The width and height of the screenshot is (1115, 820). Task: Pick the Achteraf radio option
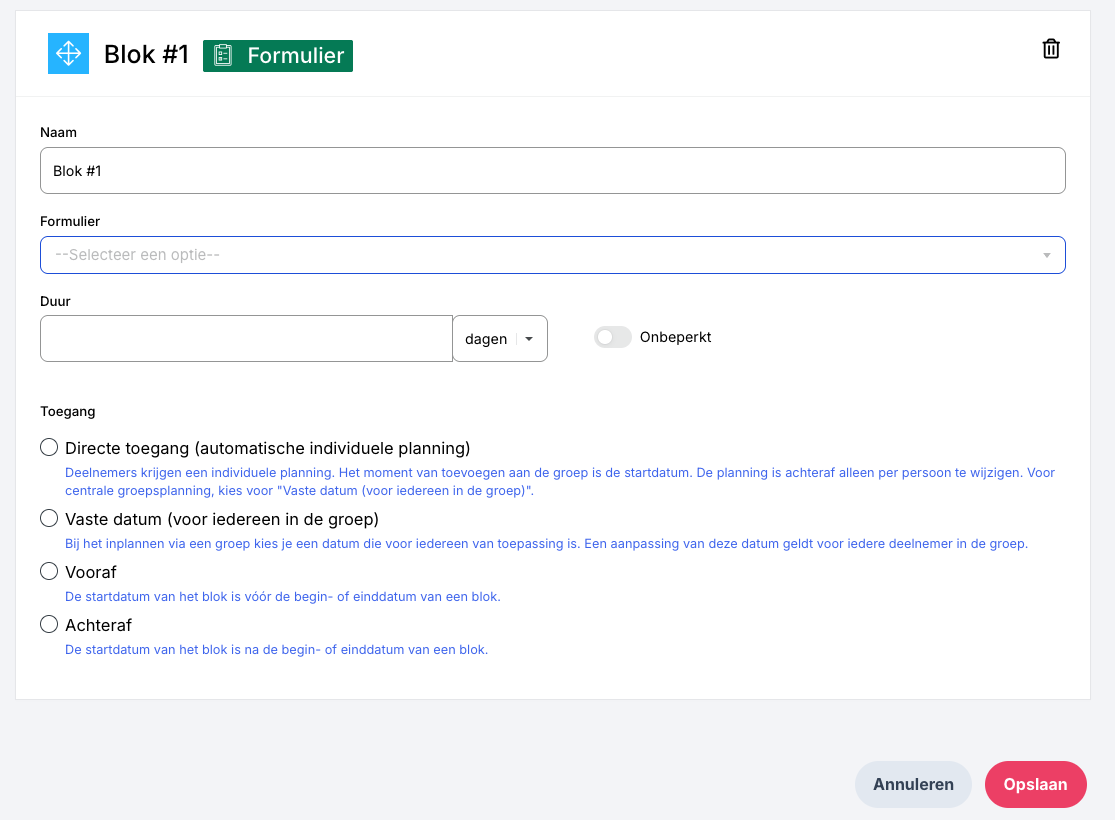click(49, 625)
